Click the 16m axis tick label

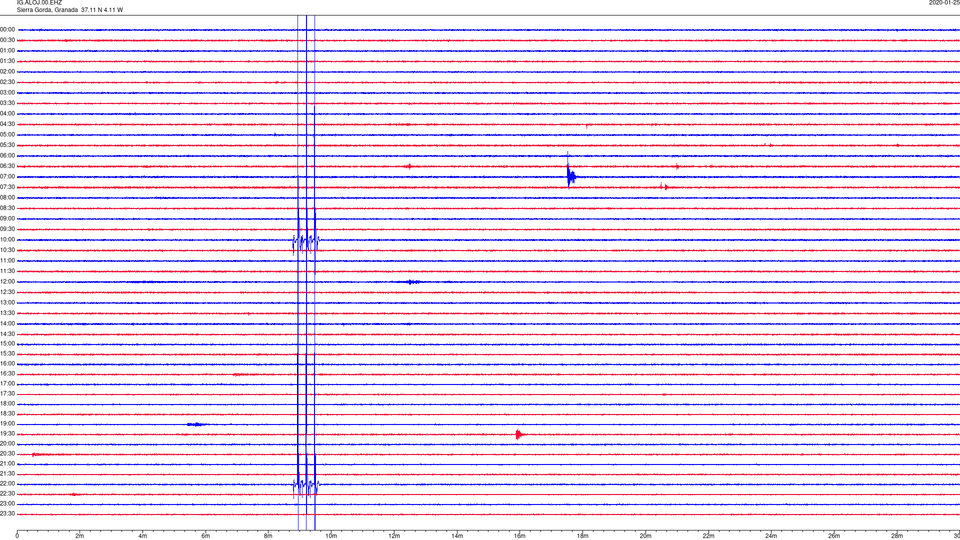point(520,536)
